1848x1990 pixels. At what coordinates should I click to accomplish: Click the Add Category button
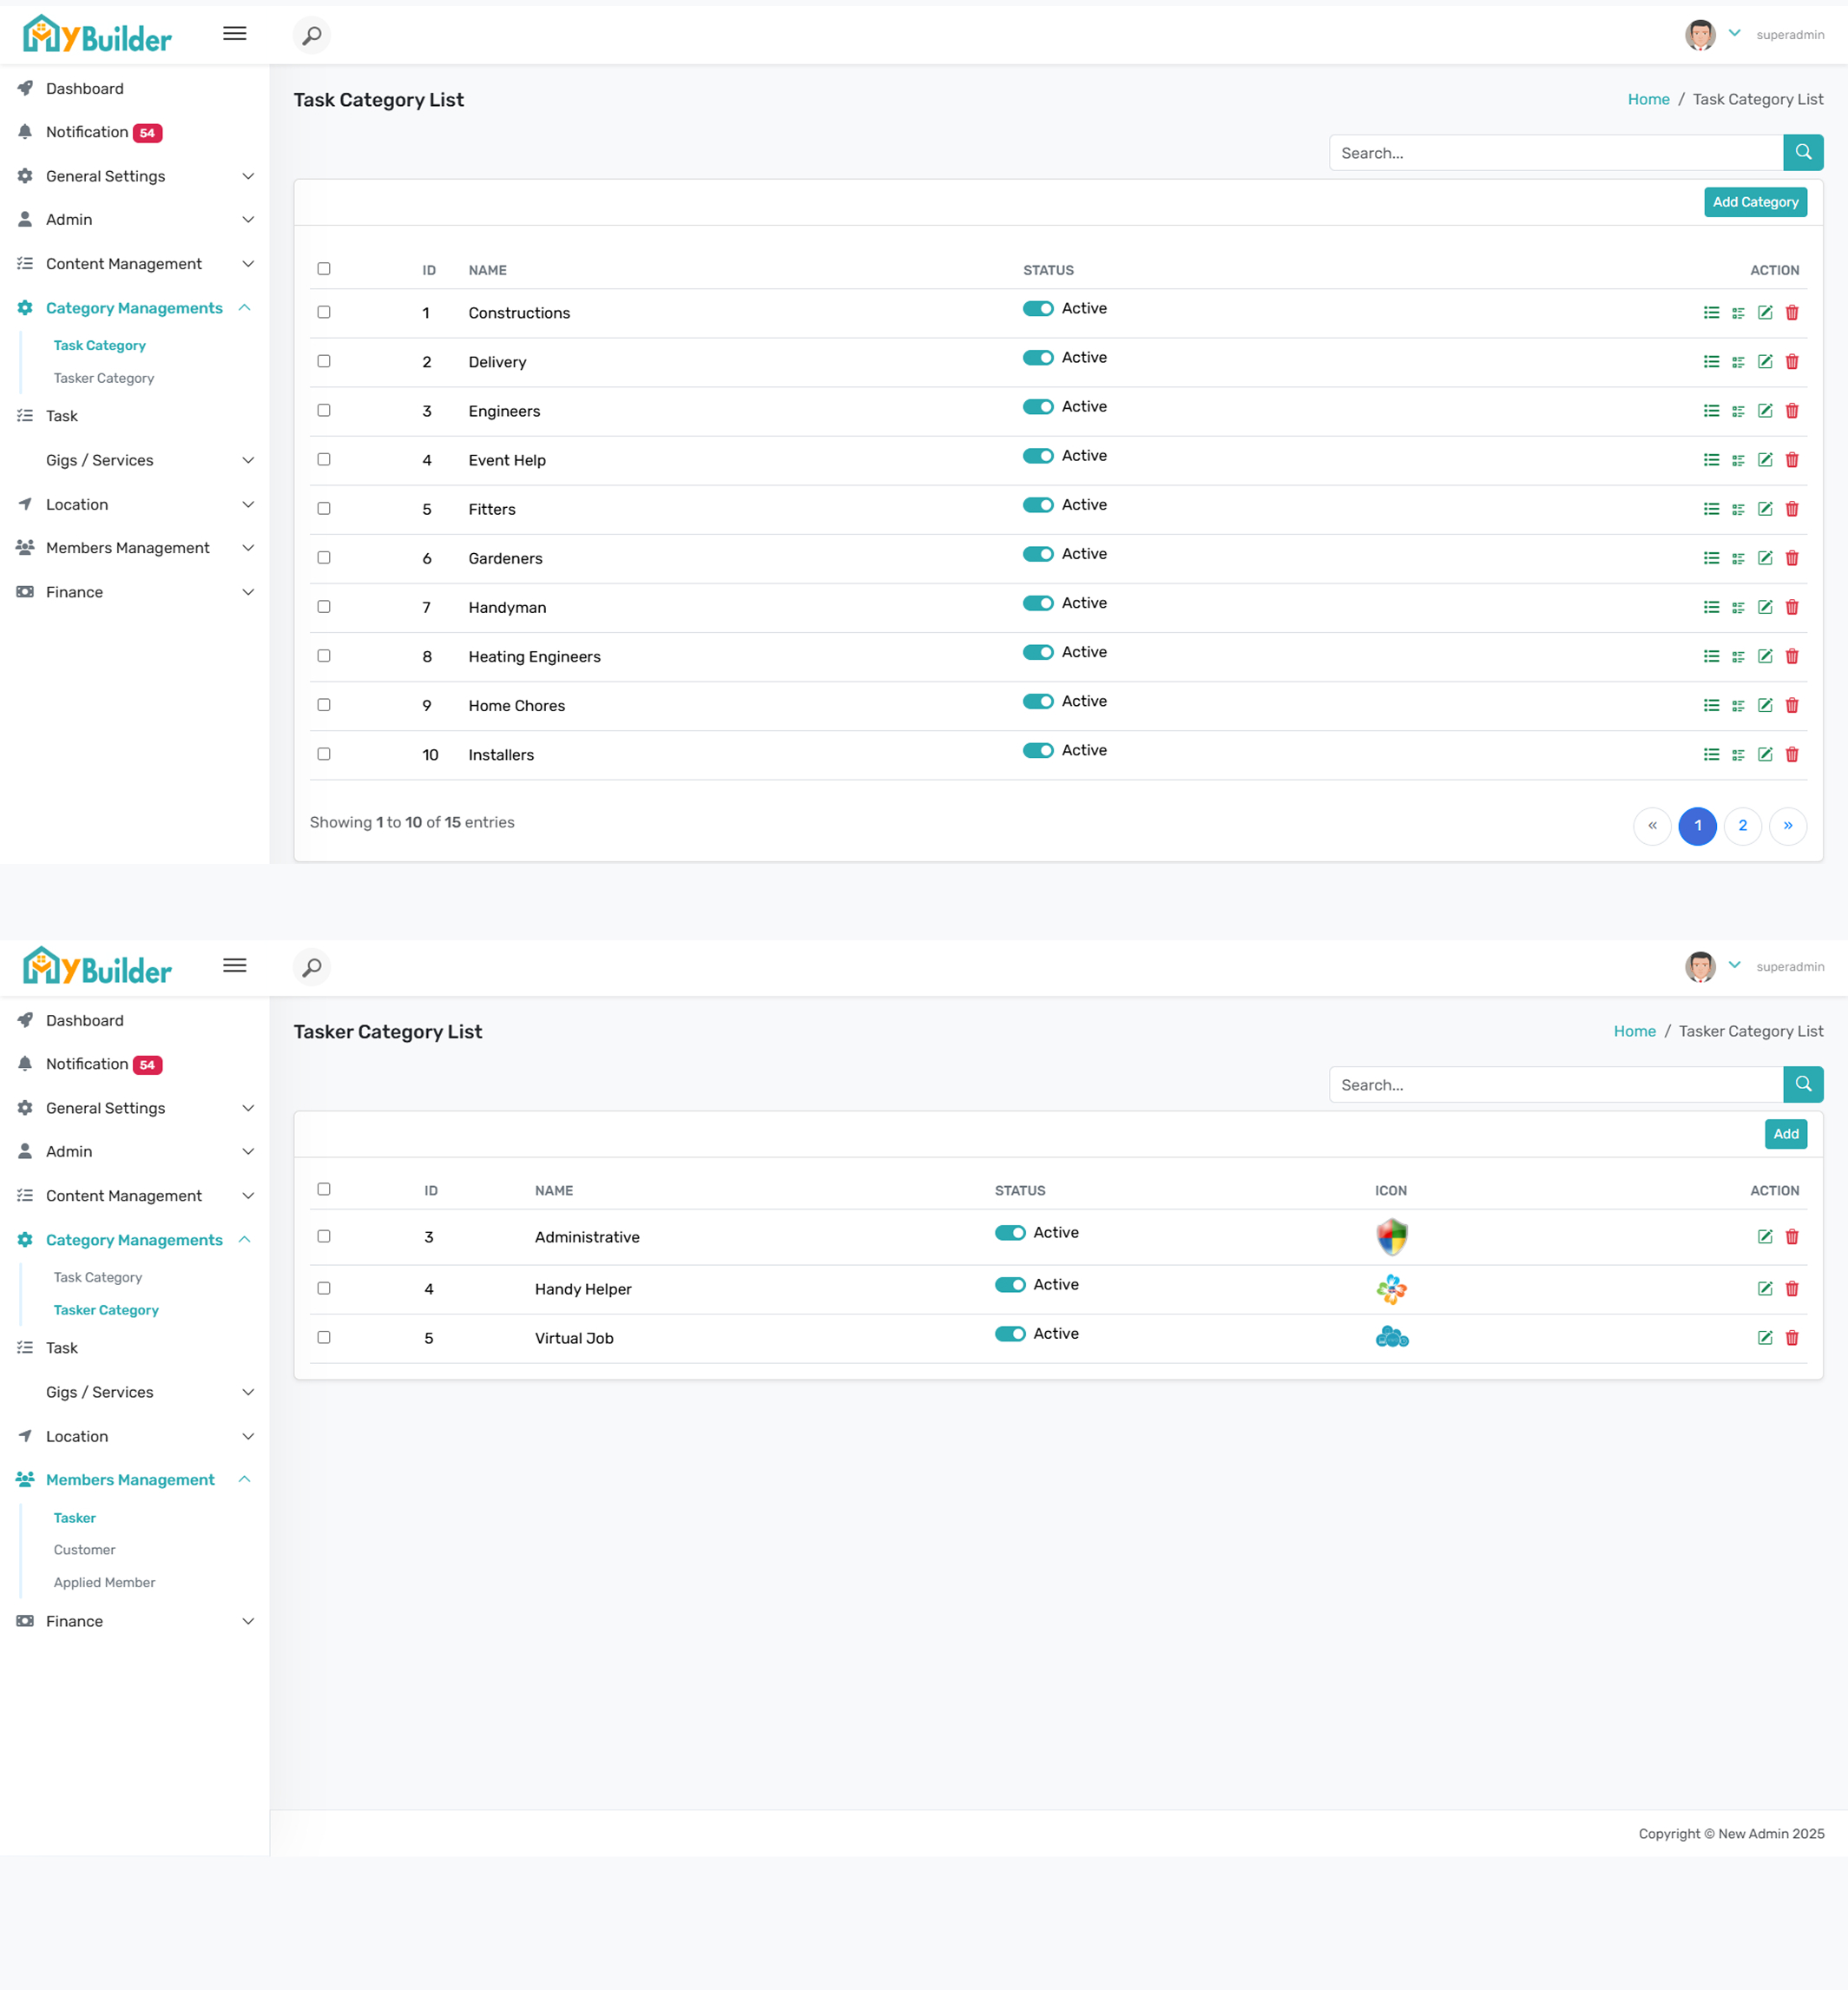[1754, 202]
